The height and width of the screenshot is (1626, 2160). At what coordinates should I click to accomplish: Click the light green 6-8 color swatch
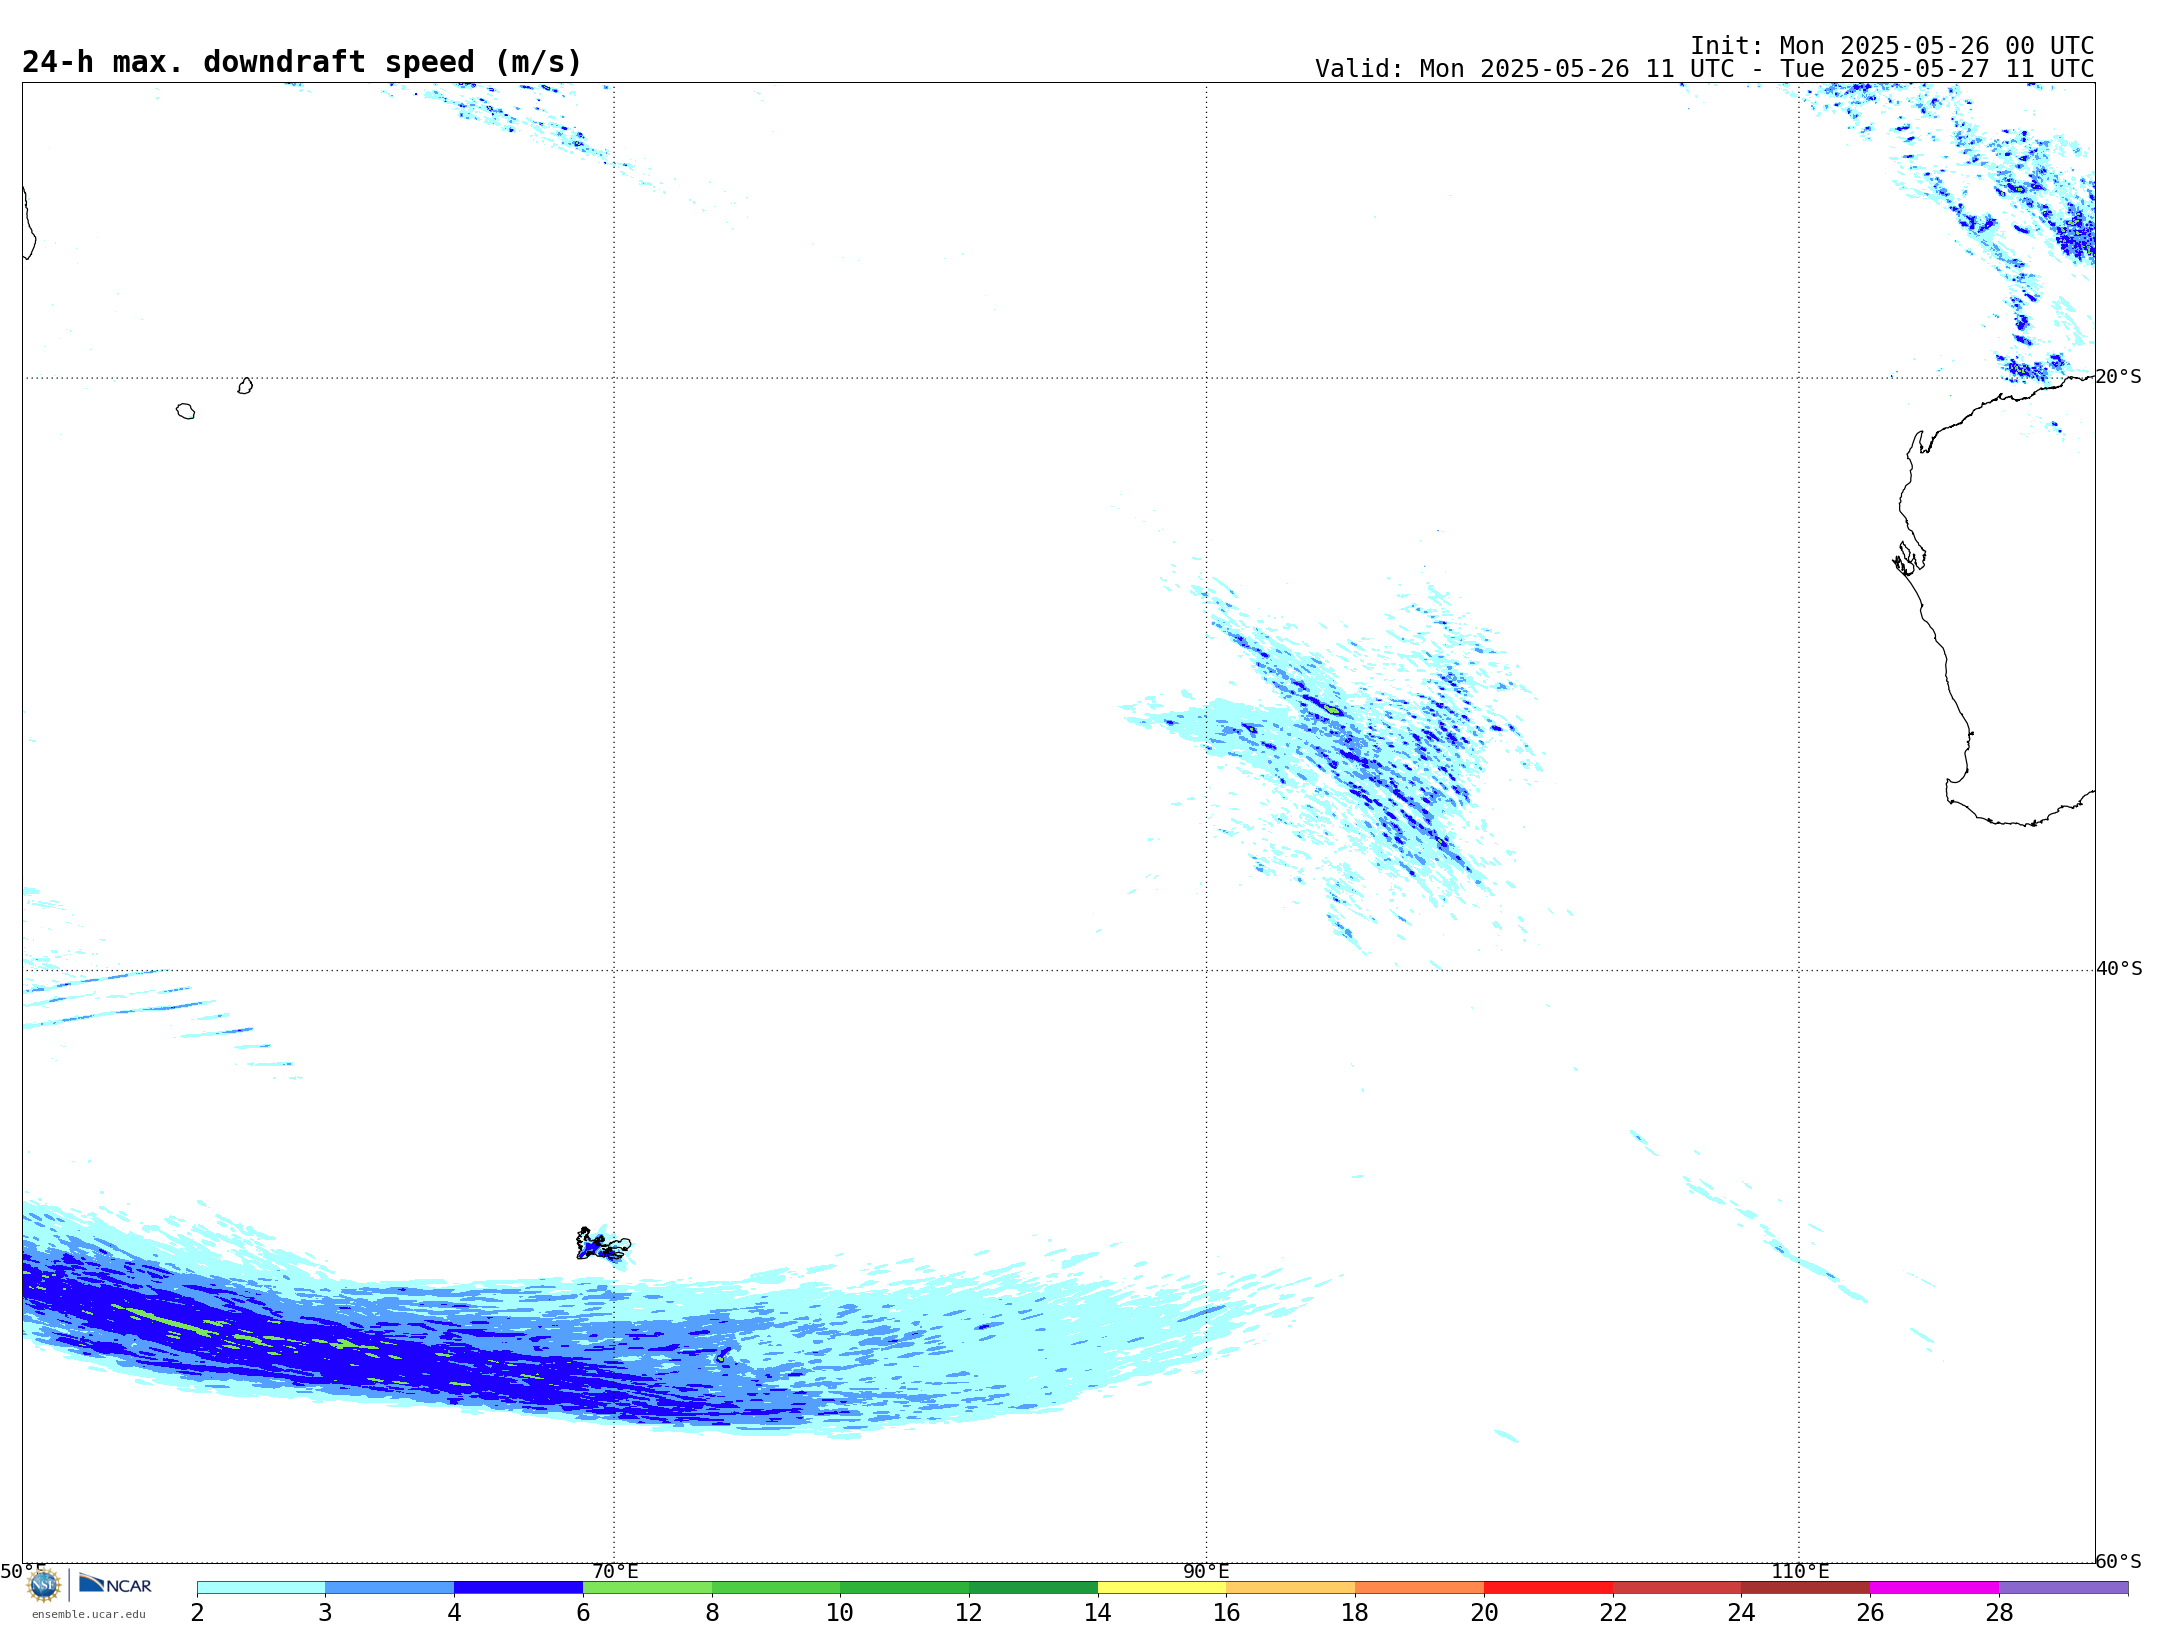point(647,1588)
